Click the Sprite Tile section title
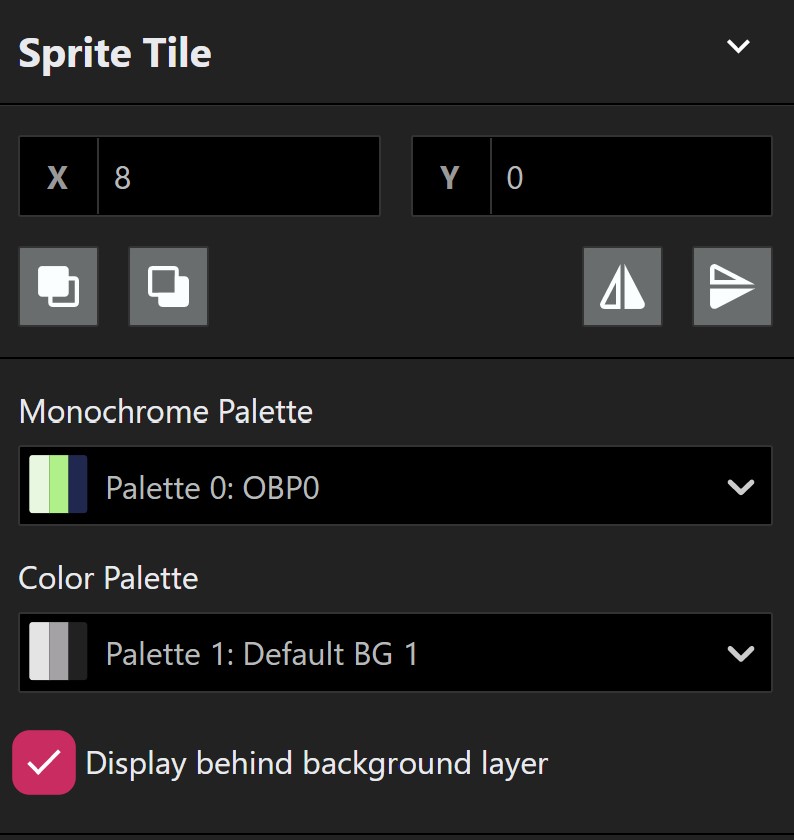Screen dimensions: 794x840 115,54
